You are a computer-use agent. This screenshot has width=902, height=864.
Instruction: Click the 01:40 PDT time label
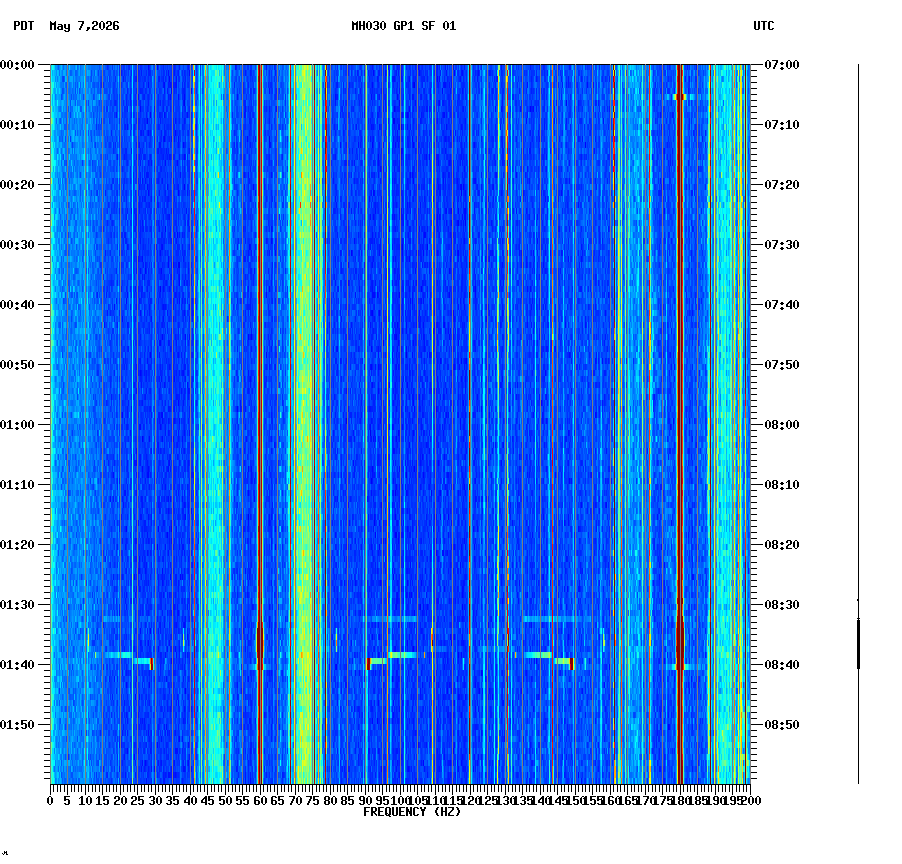tap(17, 665)
